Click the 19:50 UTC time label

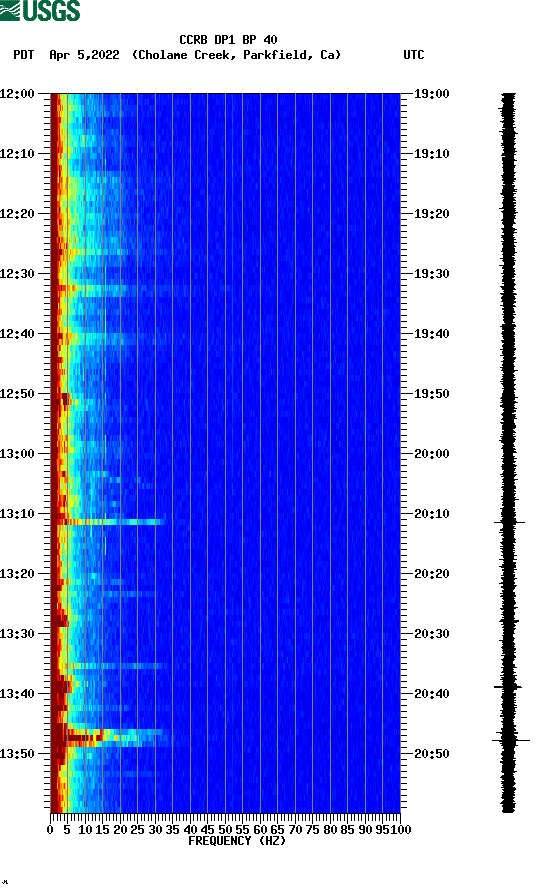[432, 394]
